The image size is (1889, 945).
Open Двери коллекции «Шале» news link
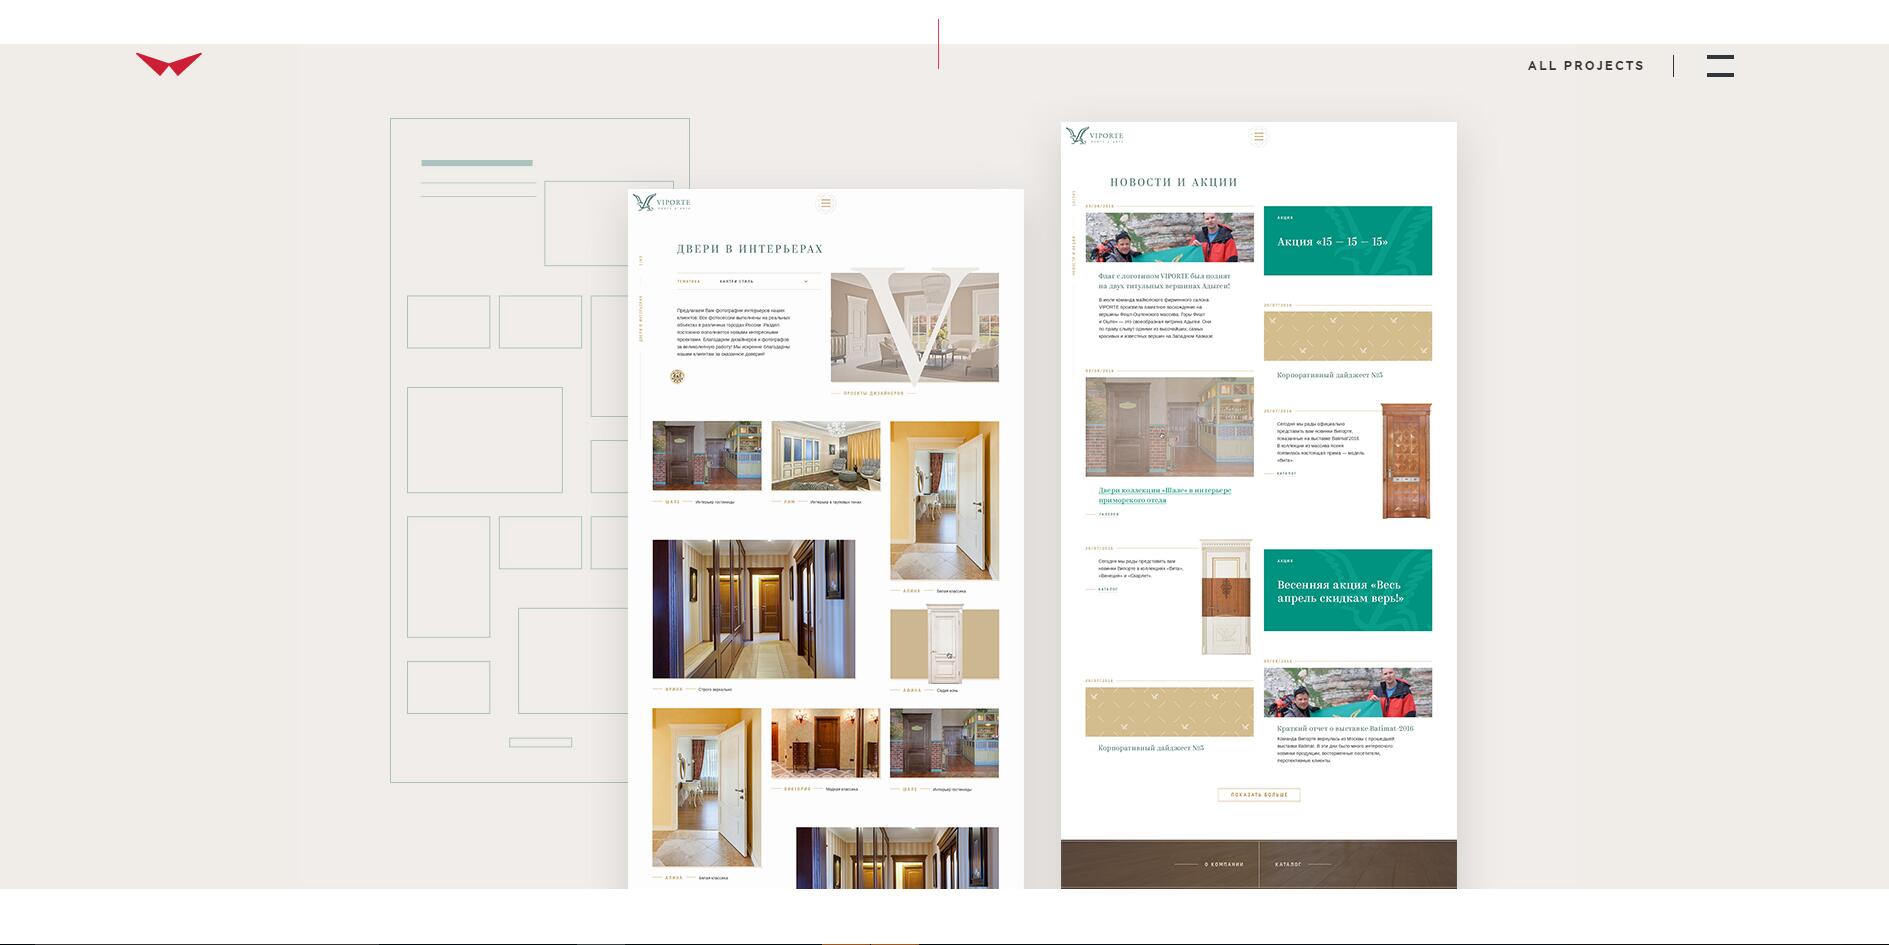coord(1164,495)
